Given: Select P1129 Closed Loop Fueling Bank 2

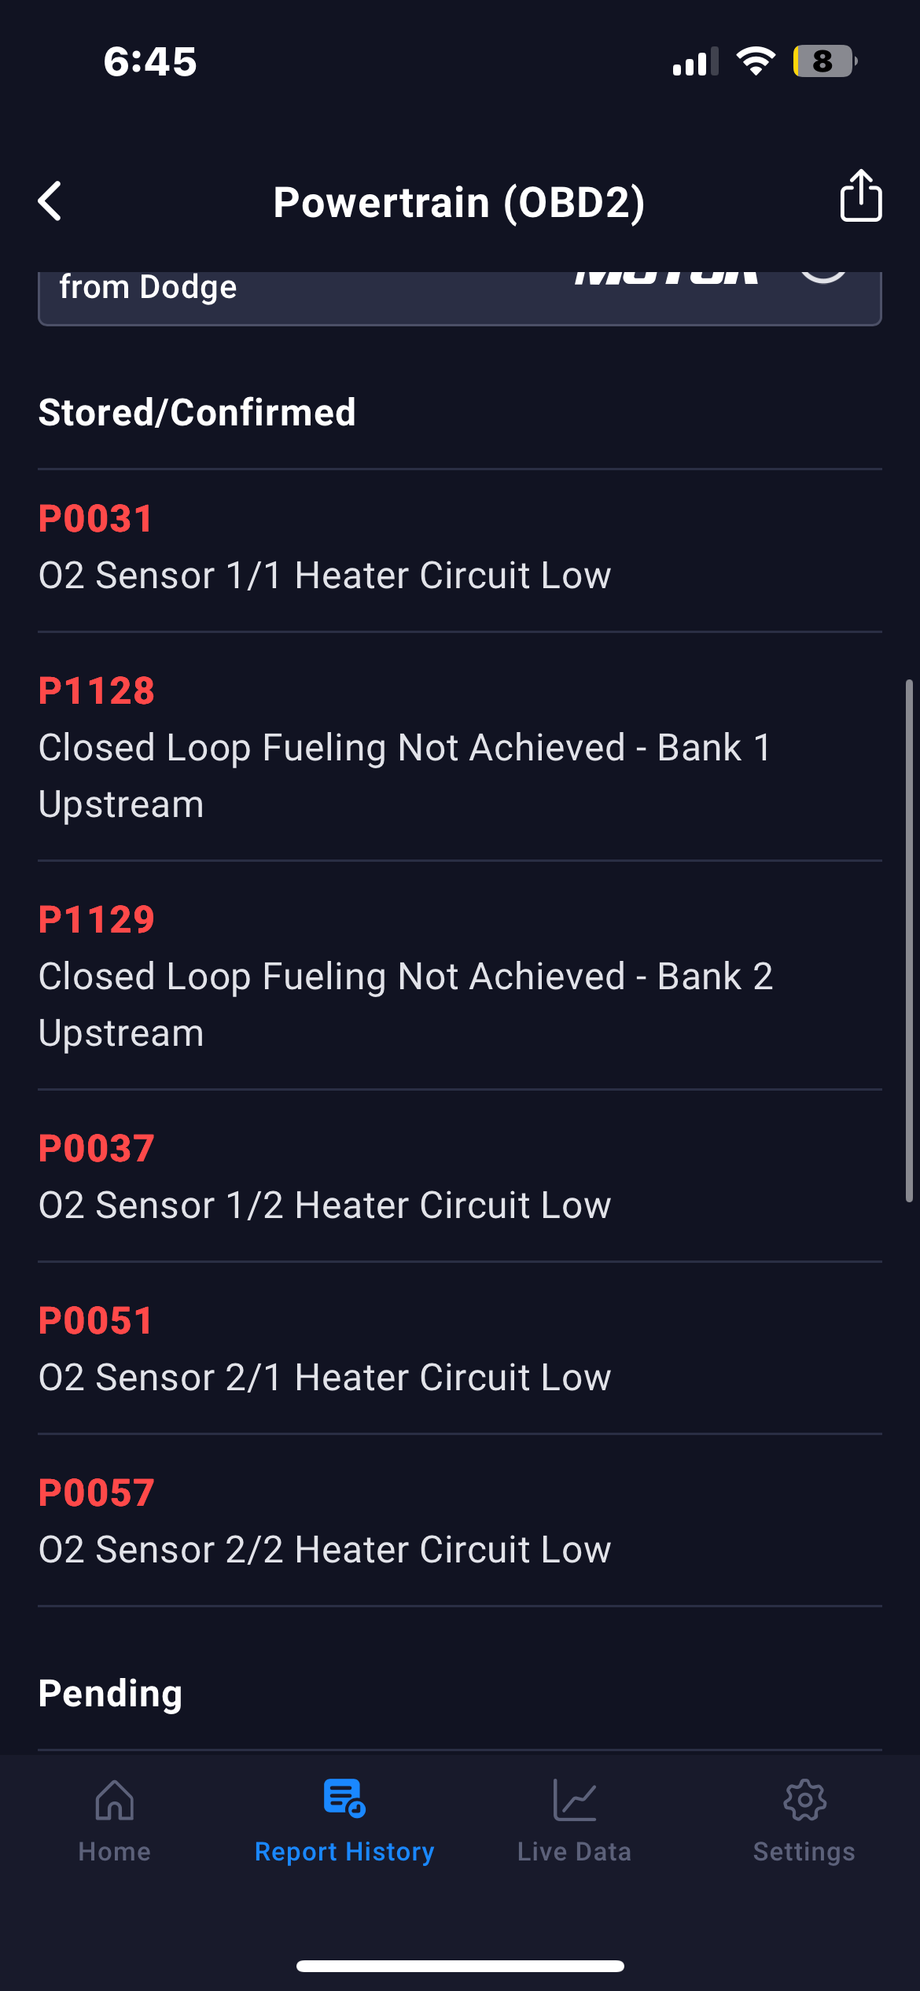Looking at the screenshot, I should pyautogui.click(x=404, y=977).
